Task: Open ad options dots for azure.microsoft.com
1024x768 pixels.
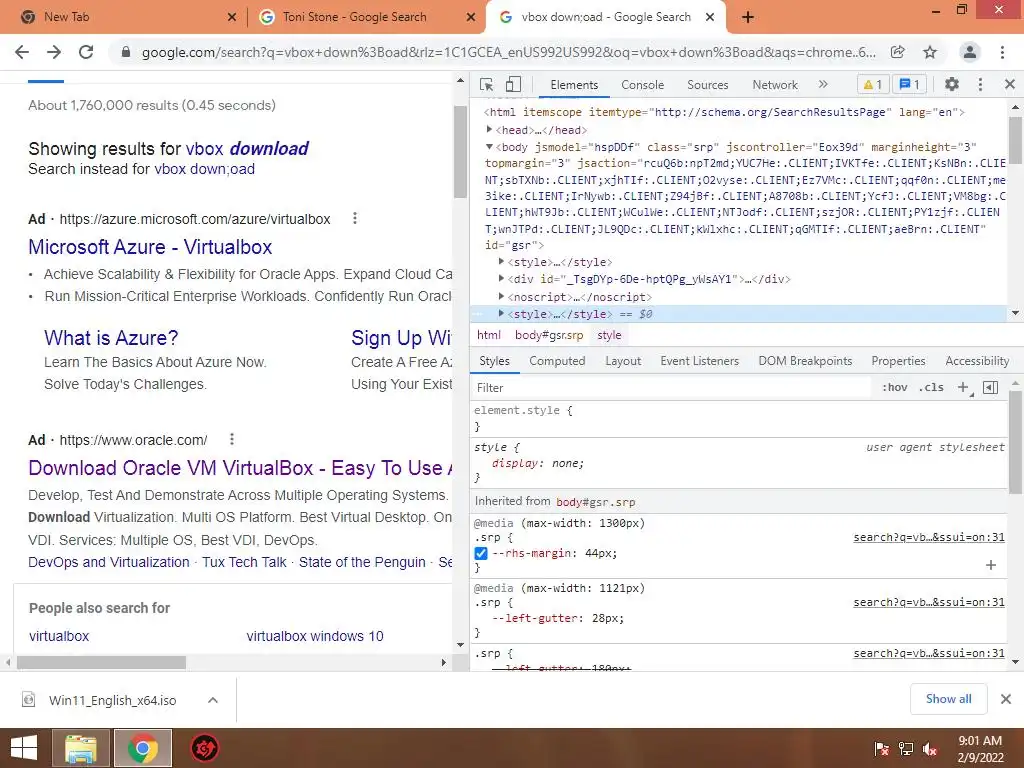Action: pos(355,218)
